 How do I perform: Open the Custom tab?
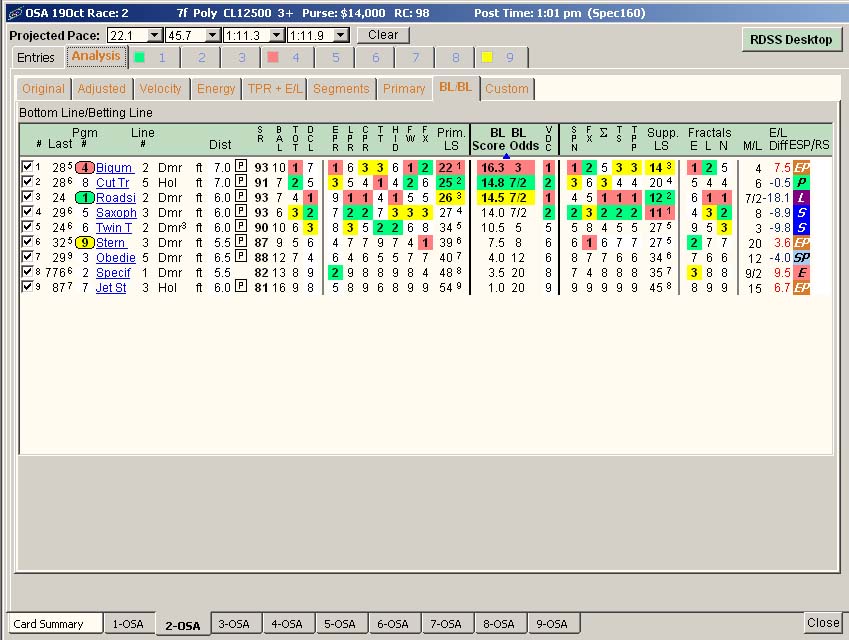tap(507, 89)
